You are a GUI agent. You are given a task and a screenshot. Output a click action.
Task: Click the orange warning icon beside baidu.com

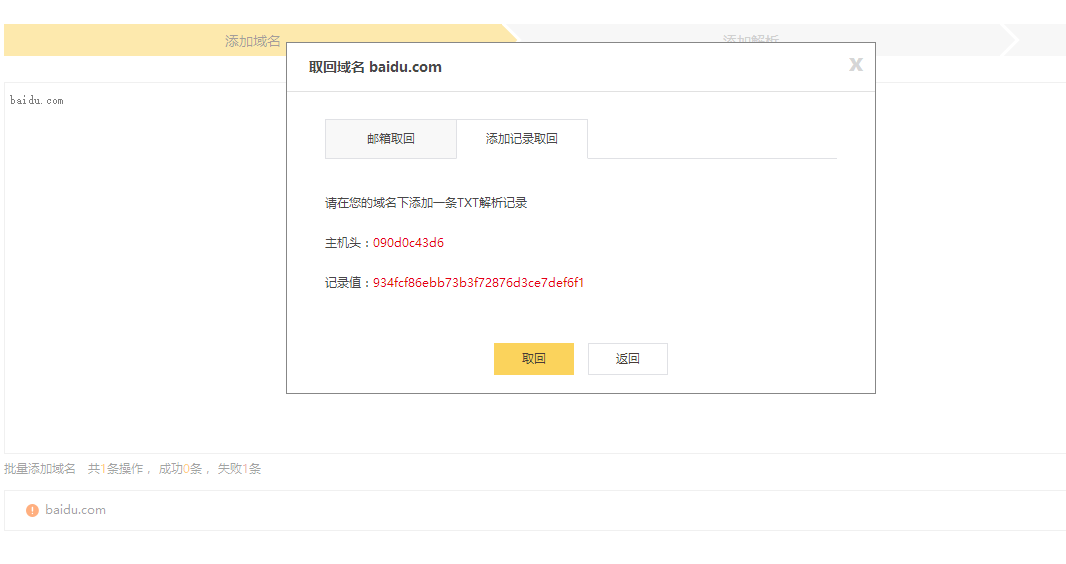[x=32, y=510]
